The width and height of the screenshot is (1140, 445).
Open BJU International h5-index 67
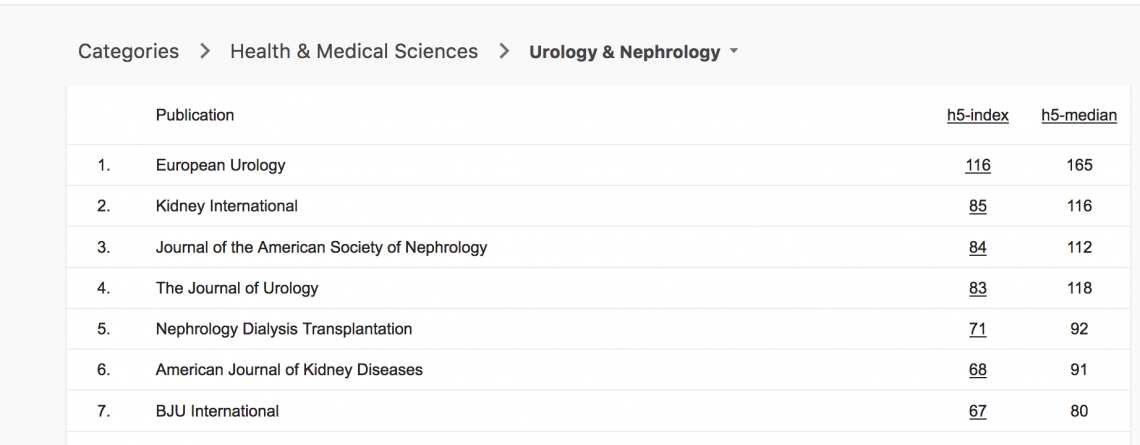tap(977, 411)
